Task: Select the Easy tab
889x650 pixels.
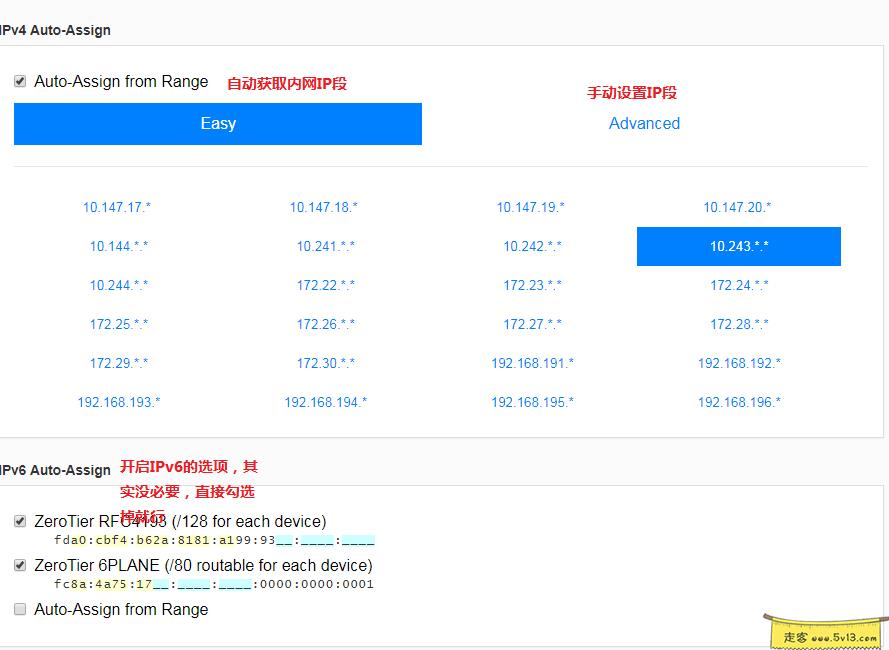Action: pyautogui.click(x=217, y=123)
